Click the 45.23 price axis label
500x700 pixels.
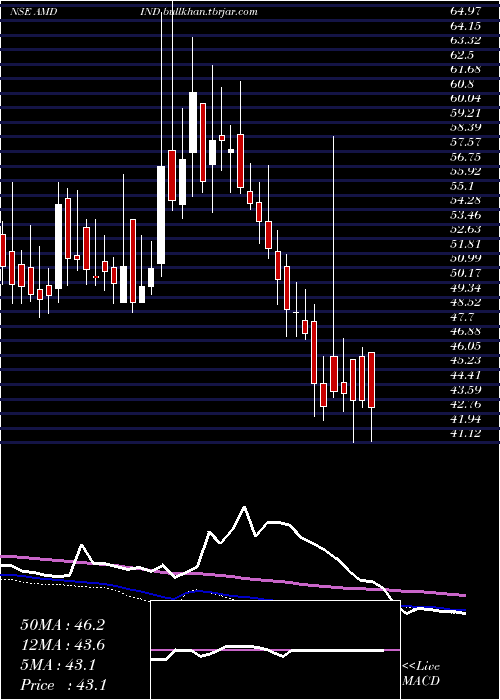point(466,360)
